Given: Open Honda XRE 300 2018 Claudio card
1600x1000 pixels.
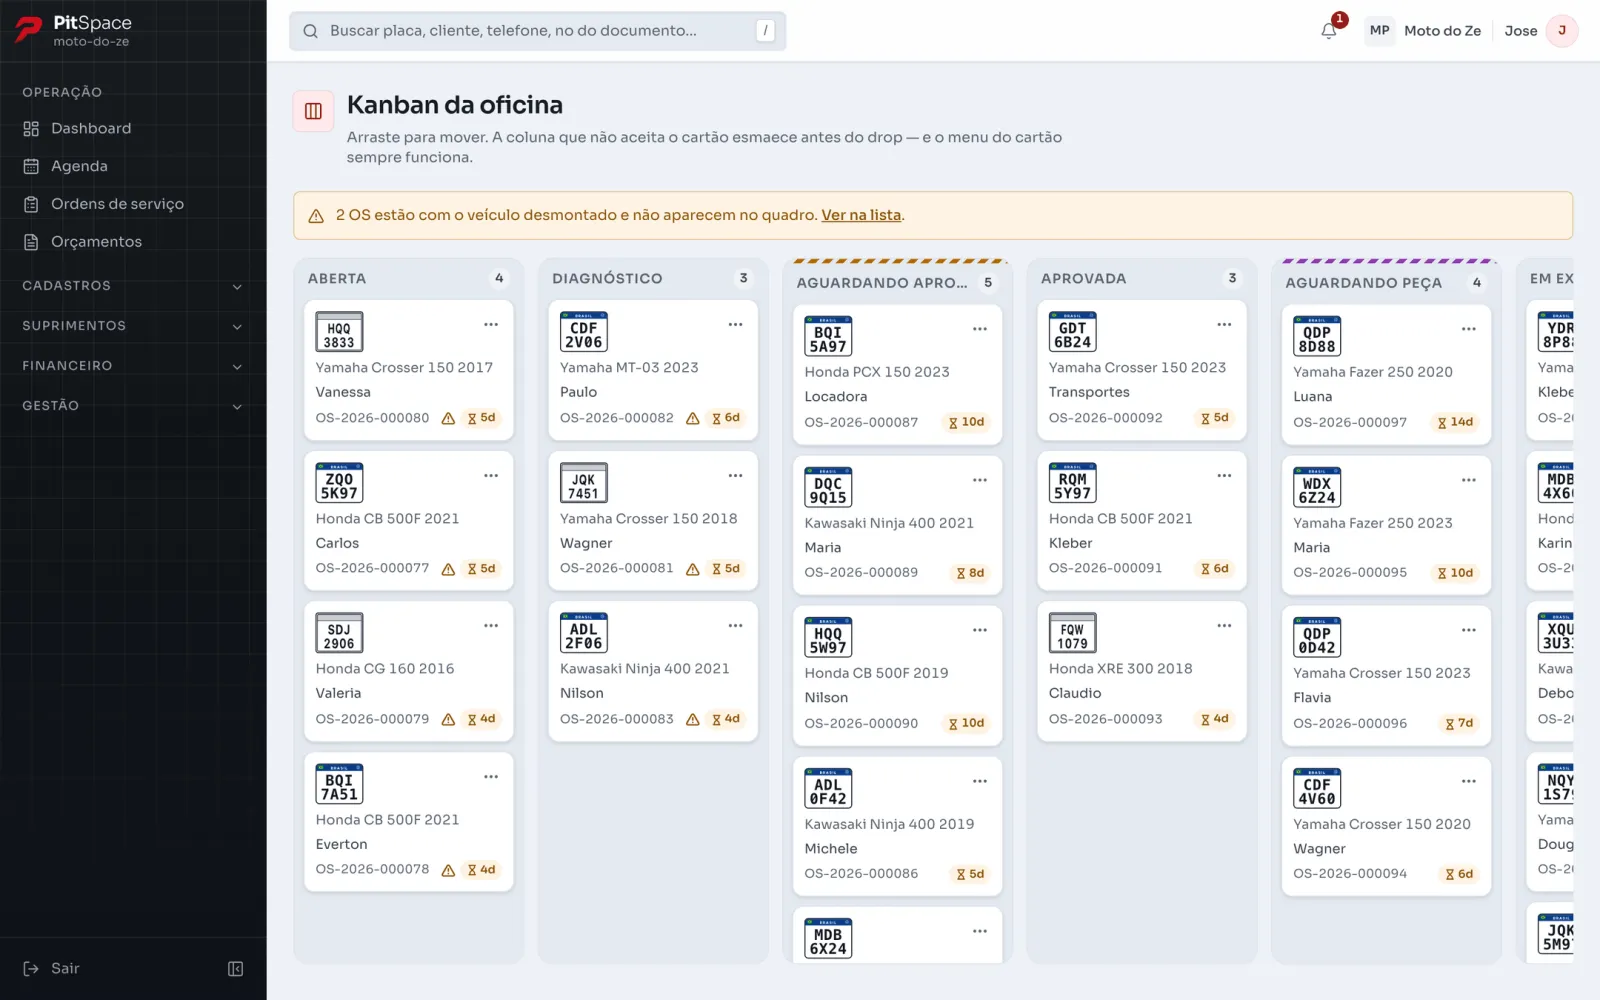Looking at the screenshot, I should [1141, 670].
